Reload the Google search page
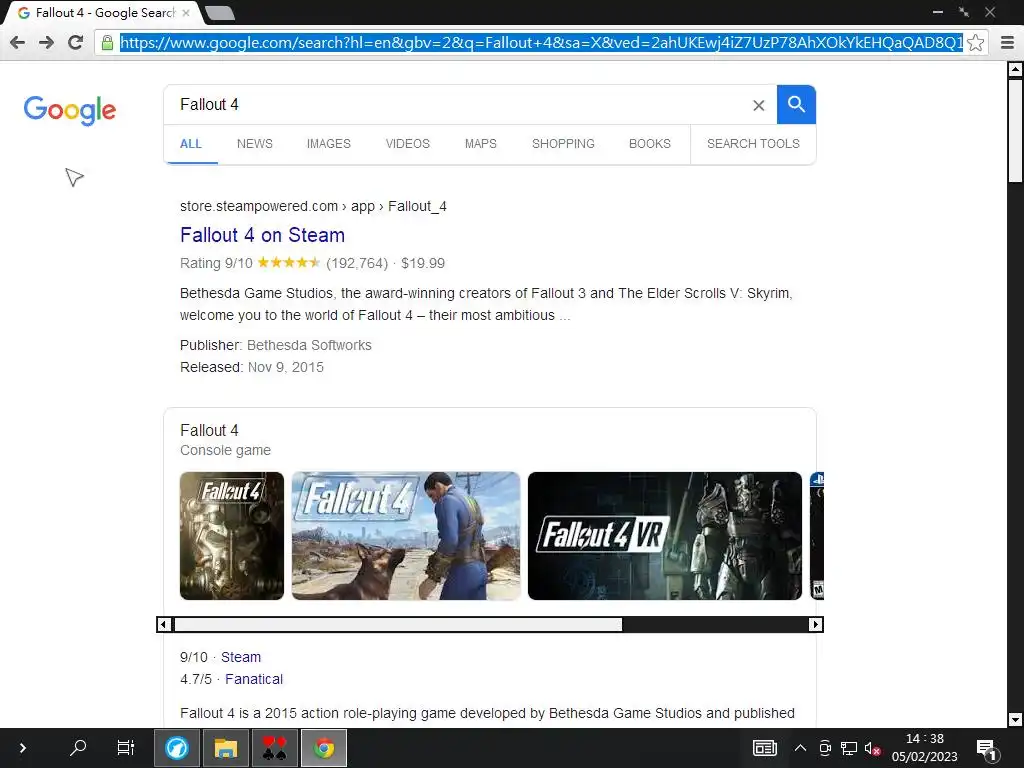This screenshot has width=1024, height=768. tap(75, 42)
